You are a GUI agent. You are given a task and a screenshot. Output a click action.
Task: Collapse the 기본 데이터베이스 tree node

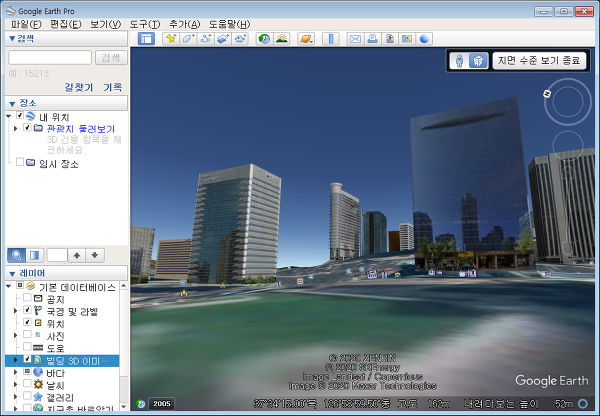click(x=8, y=286)
